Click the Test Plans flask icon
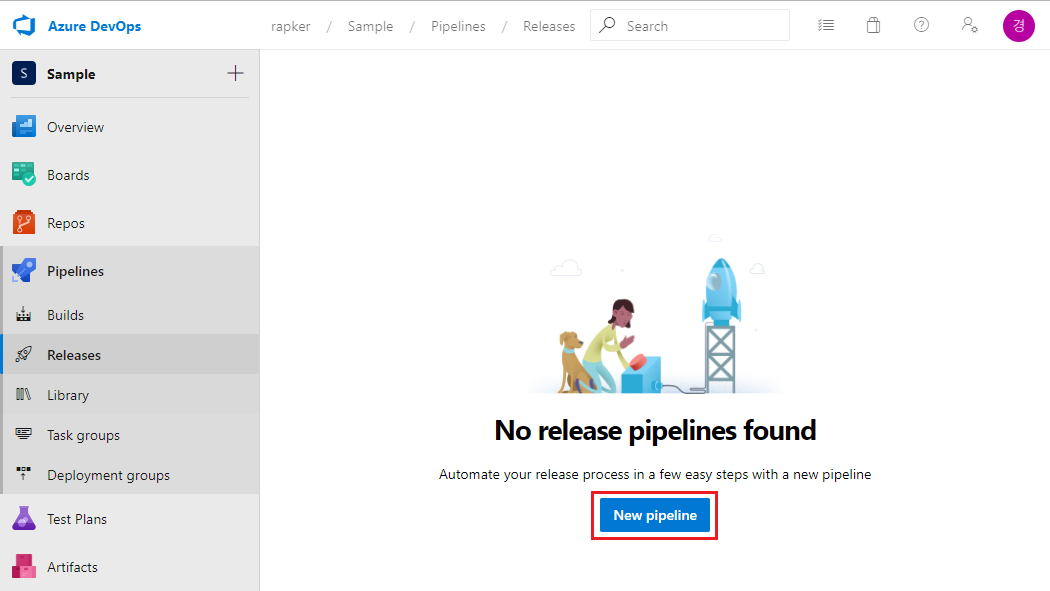 (24, 518)
